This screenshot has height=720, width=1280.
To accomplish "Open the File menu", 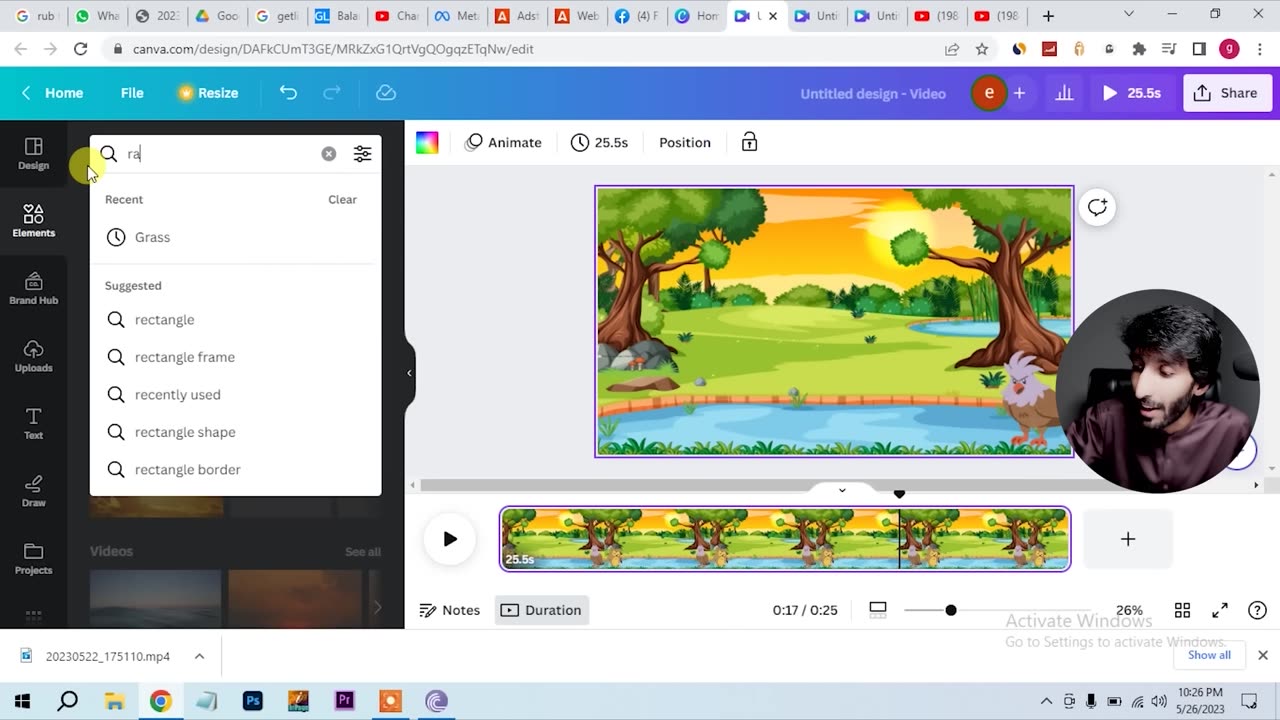I will point(132,93).
